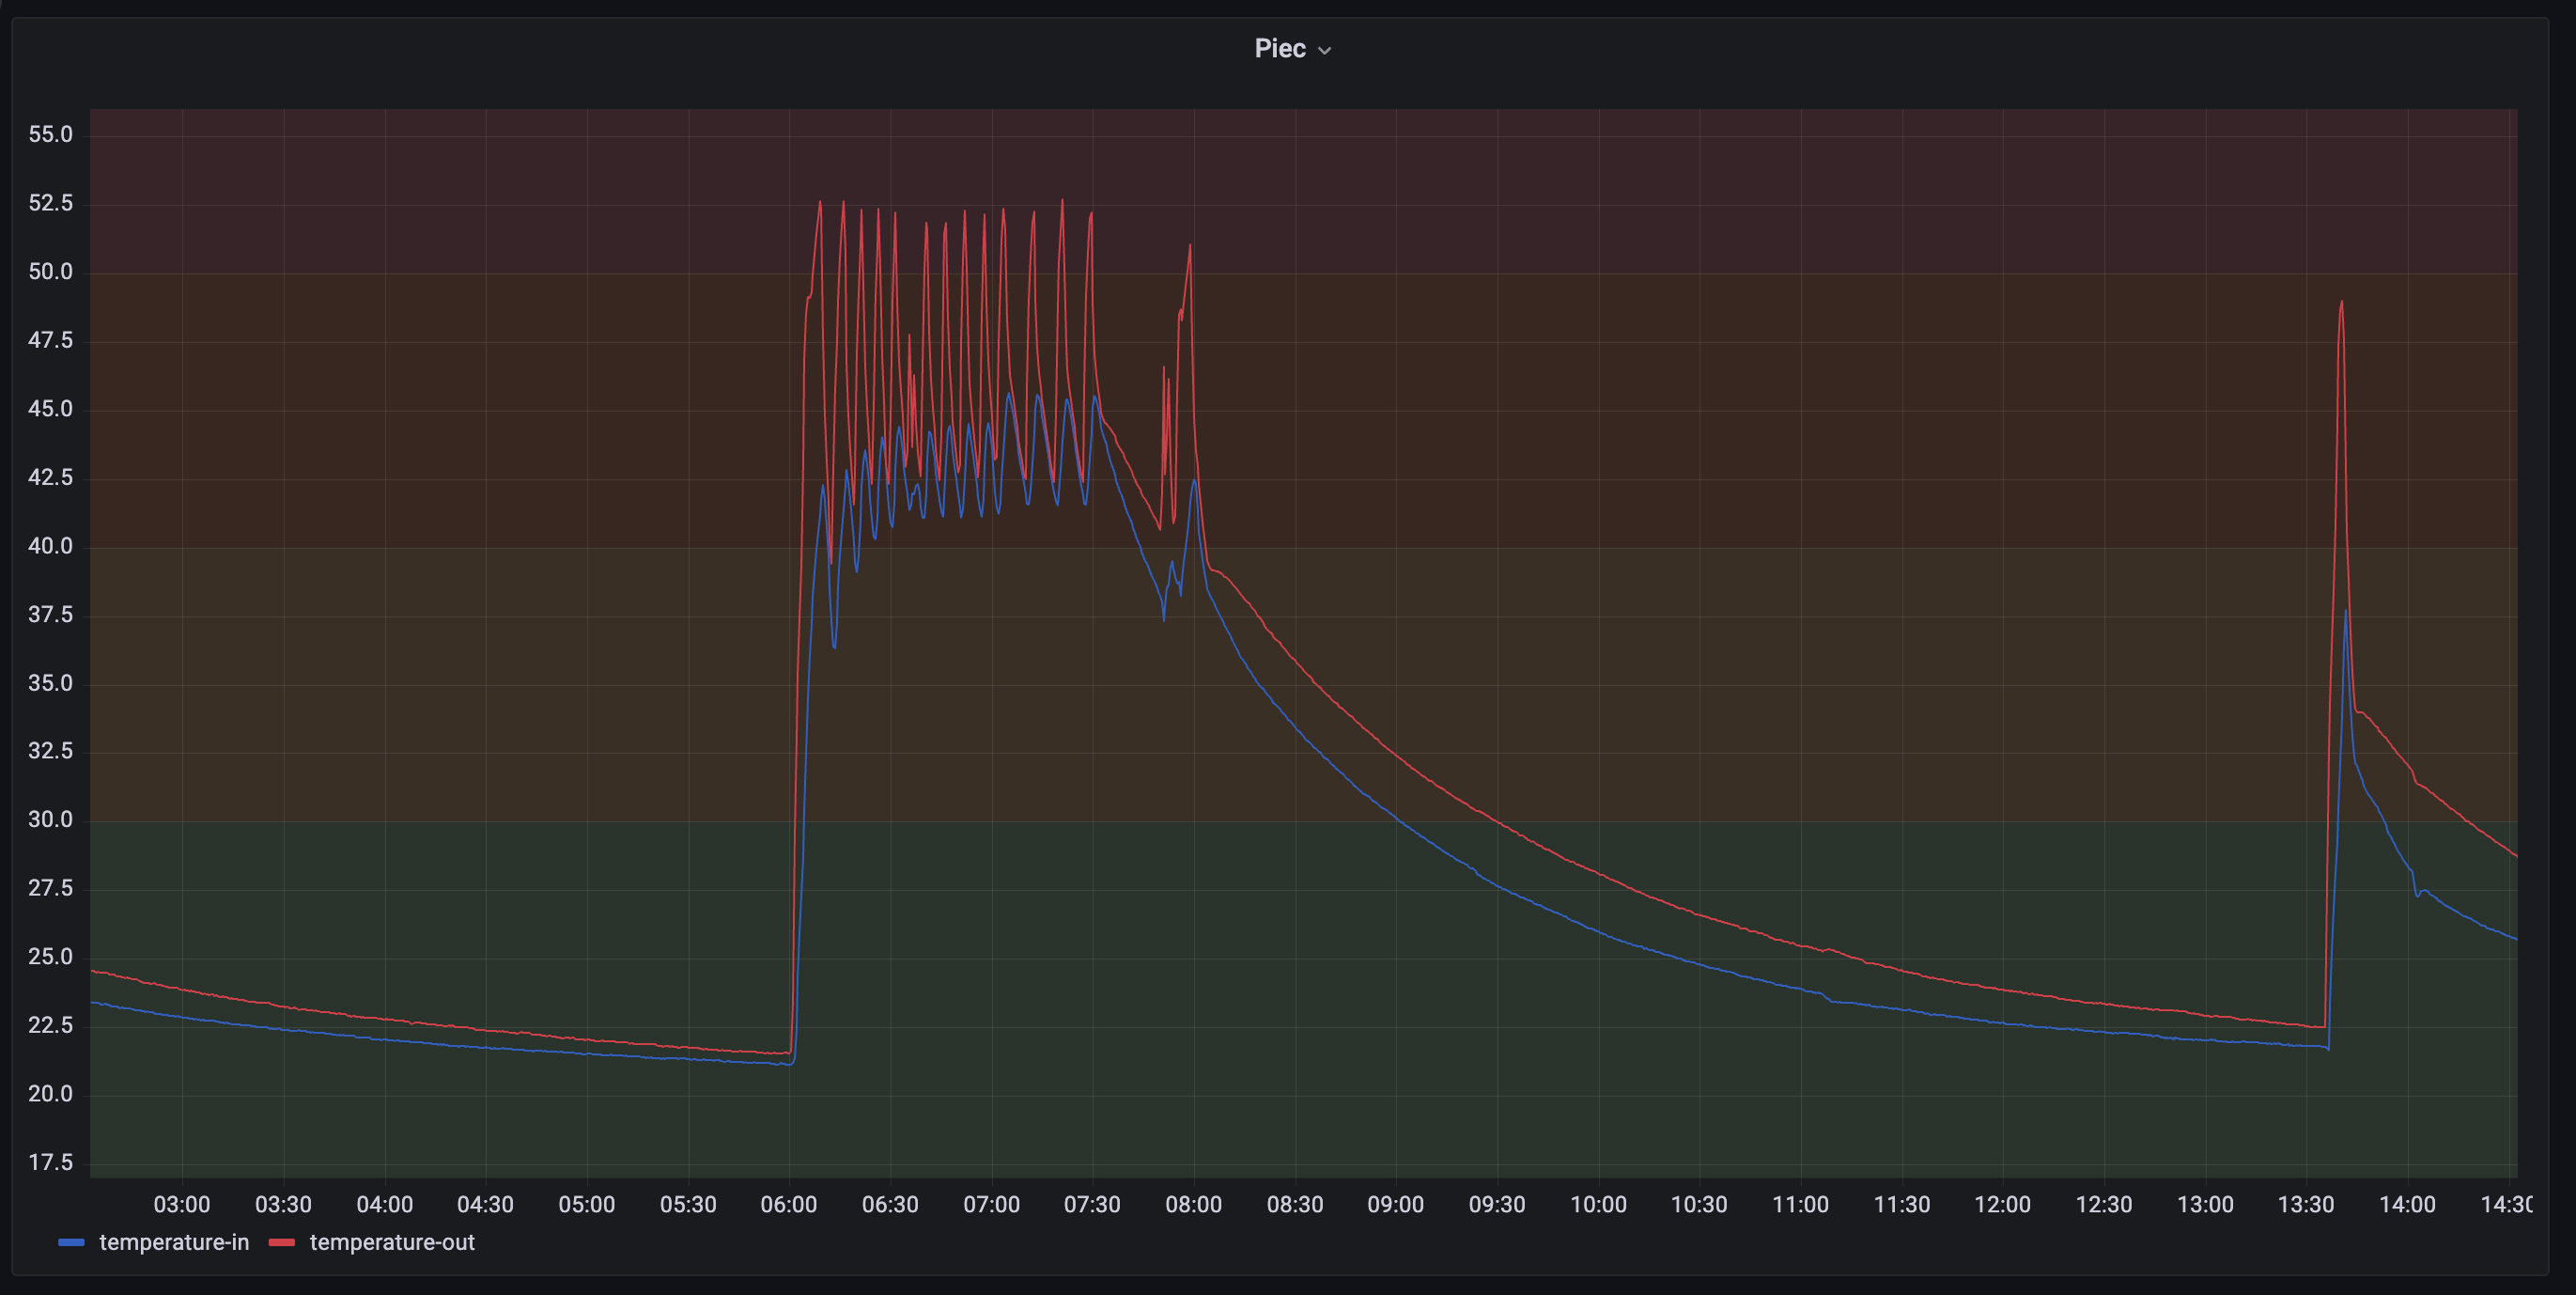2576x1295 pixels.
Task: Click the 17.5 y-axis label
Action: [51, 1162]
